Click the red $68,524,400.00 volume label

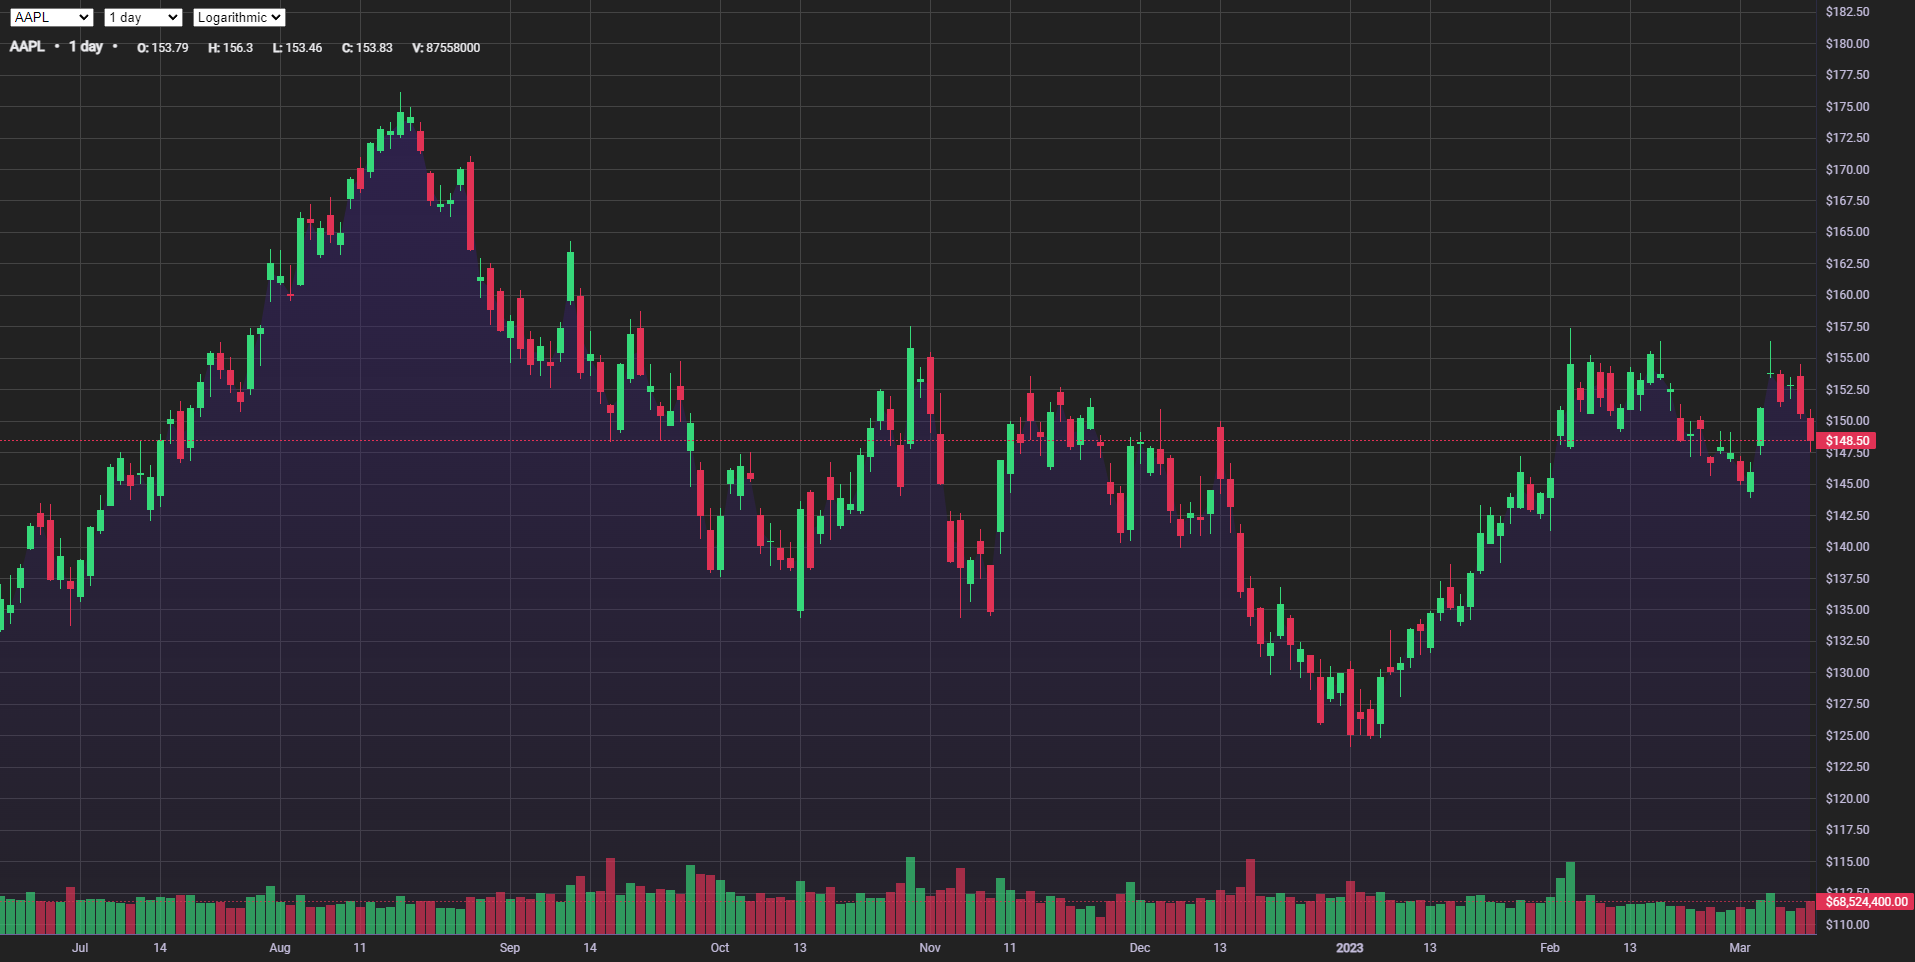click(1866, 902)
